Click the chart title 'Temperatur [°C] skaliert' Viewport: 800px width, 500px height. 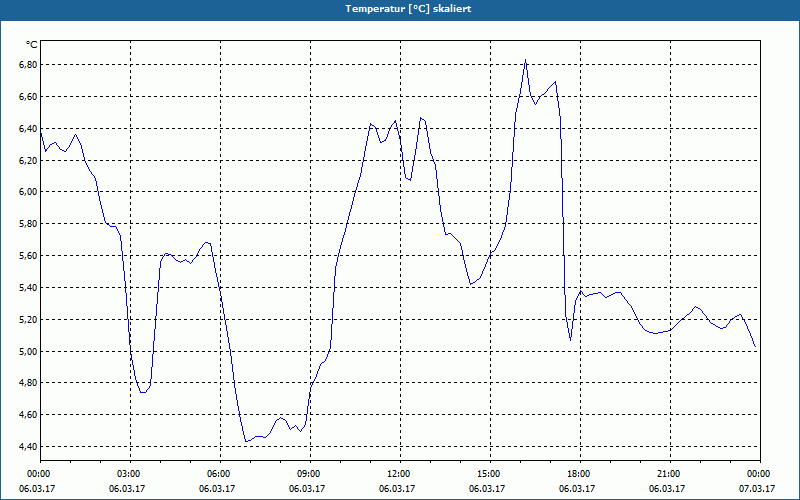pyautogui.click(x=408, y=9)
